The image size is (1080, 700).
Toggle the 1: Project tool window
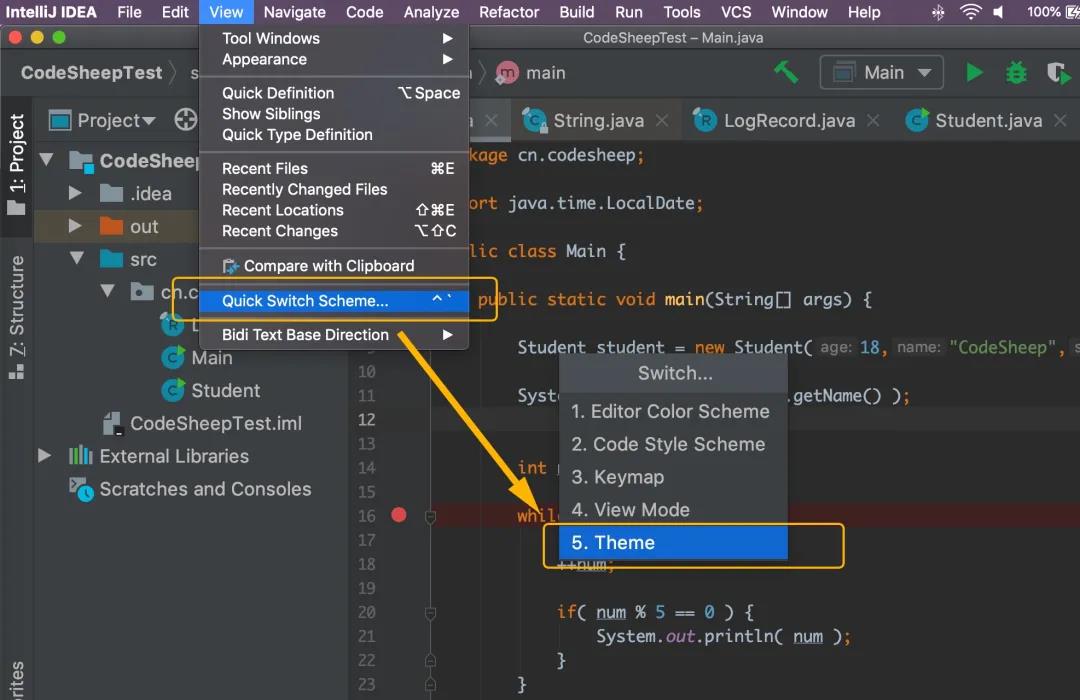pyautogui.click(x=17, y=164)
